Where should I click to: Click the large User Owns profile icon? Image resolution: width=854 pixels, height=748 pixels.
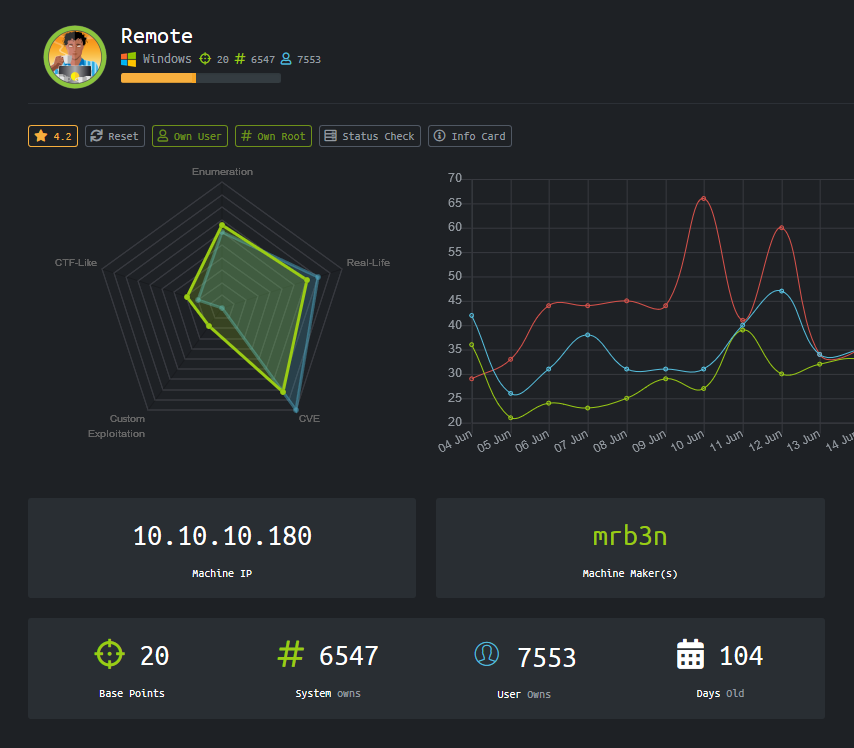click(487, 654)
